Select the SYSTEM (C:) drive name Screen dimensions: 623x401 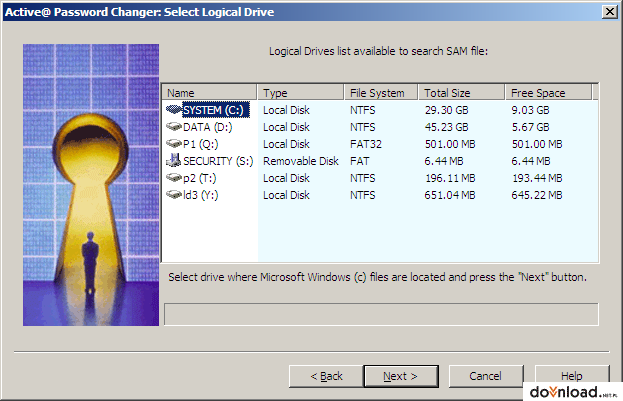coord(216,110)
